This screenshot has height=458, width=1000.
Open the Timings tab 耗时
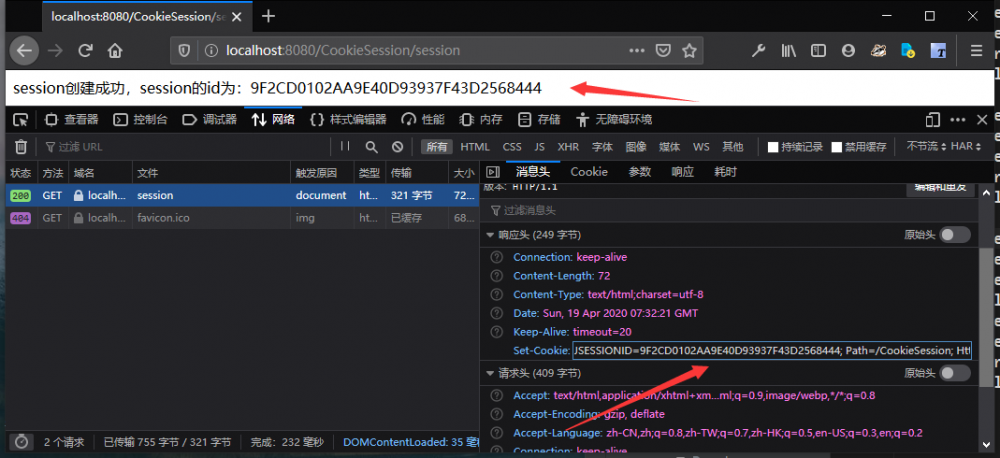726,172
